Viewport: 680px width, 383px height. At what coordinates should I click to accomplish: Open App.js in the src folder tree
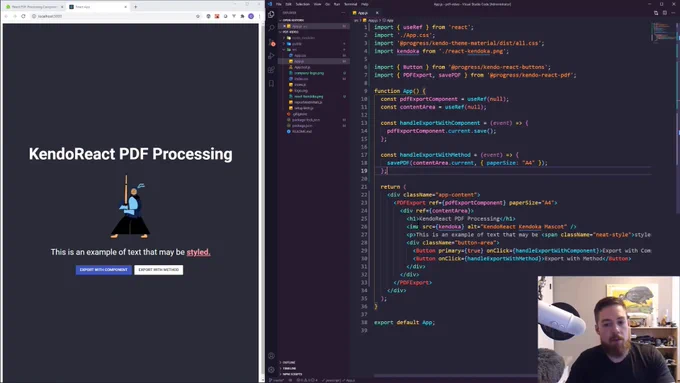tap(314, 61)
